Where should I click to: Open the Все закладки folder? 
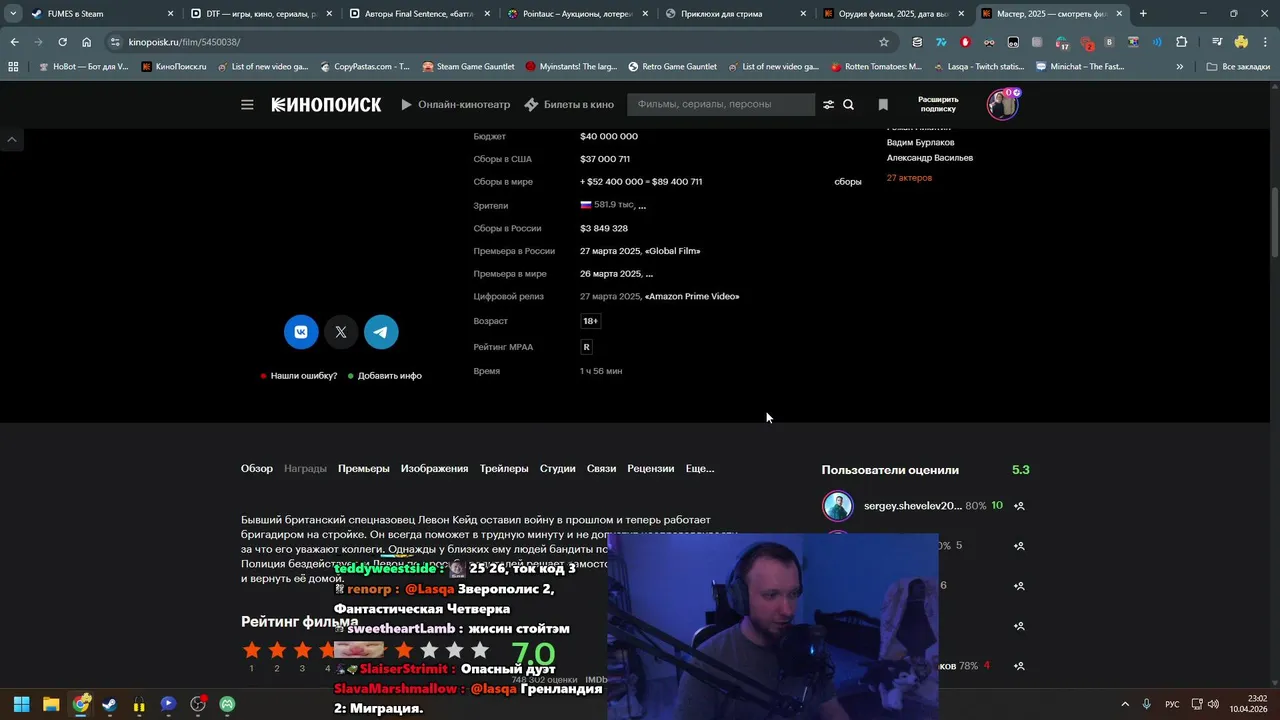point(1238,67)
